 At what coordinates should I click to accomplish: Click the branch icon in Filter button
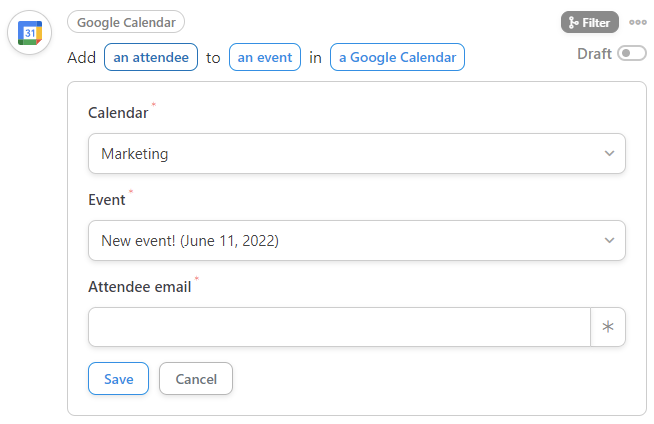click(x=574, y=23)
